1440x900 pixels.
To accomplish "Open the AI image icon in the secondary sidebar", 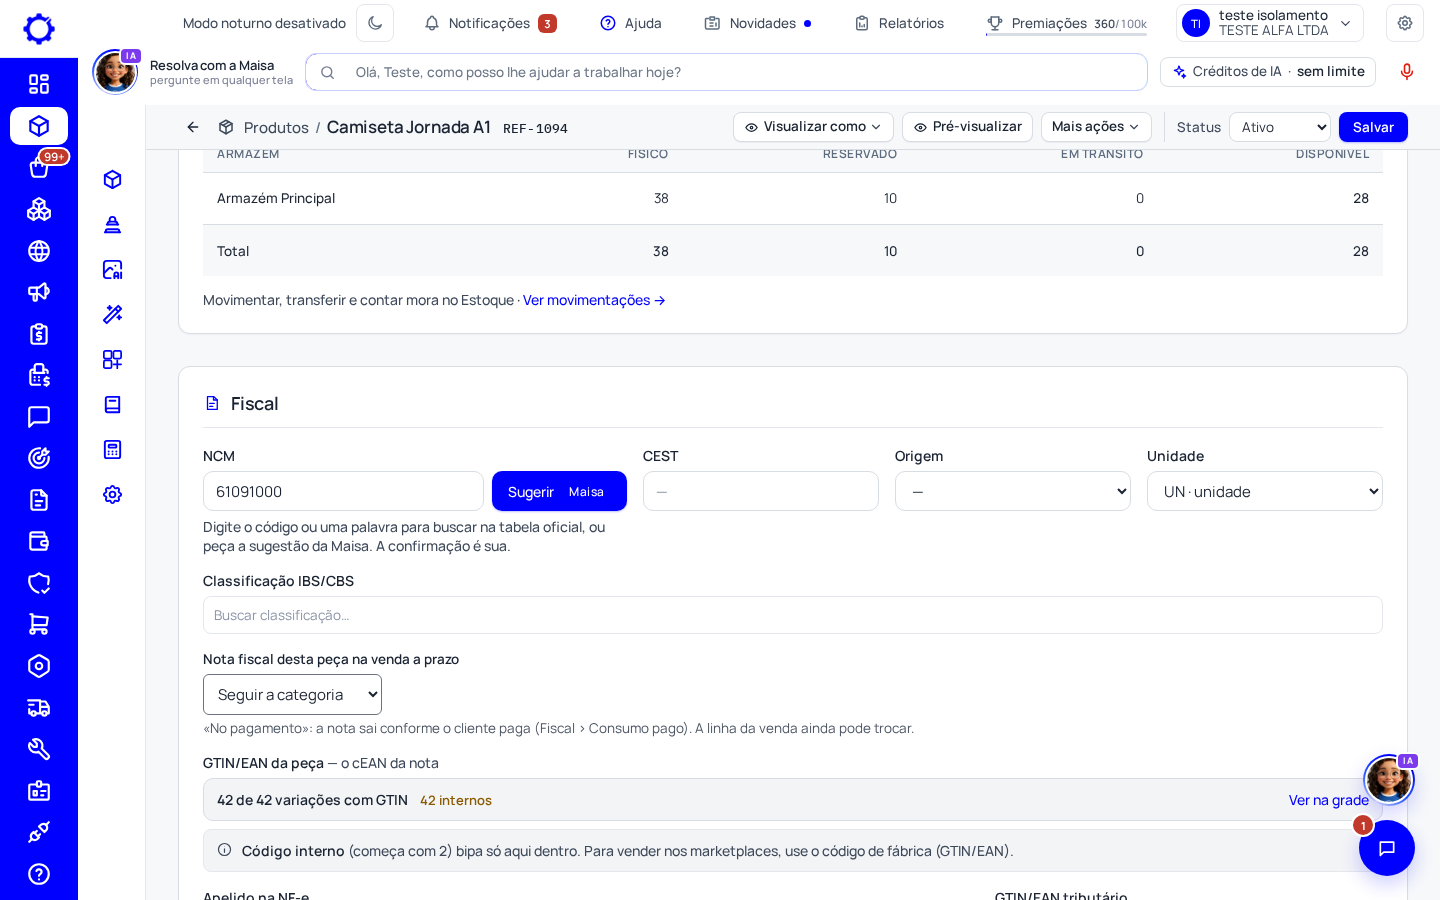I will coord(113,269).
